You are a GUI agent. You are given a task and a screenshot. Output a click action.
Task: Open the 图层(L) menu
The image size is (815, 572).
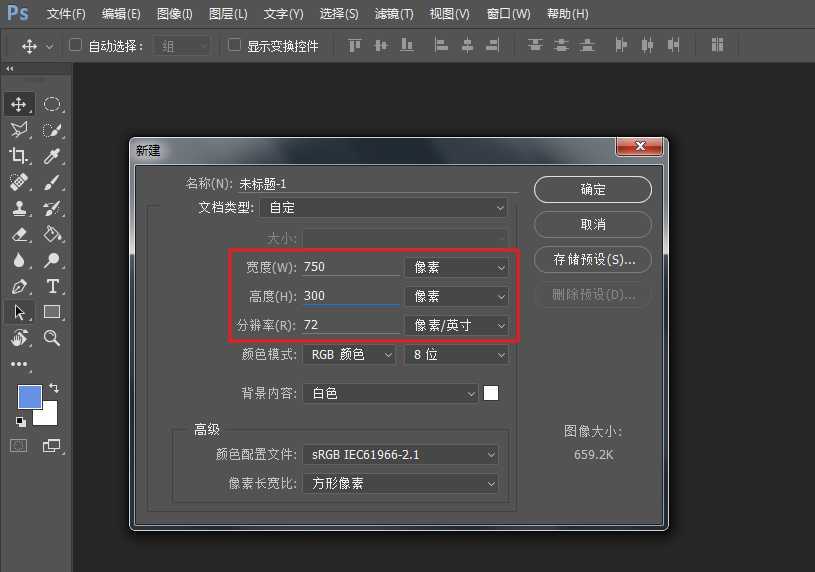228,14
